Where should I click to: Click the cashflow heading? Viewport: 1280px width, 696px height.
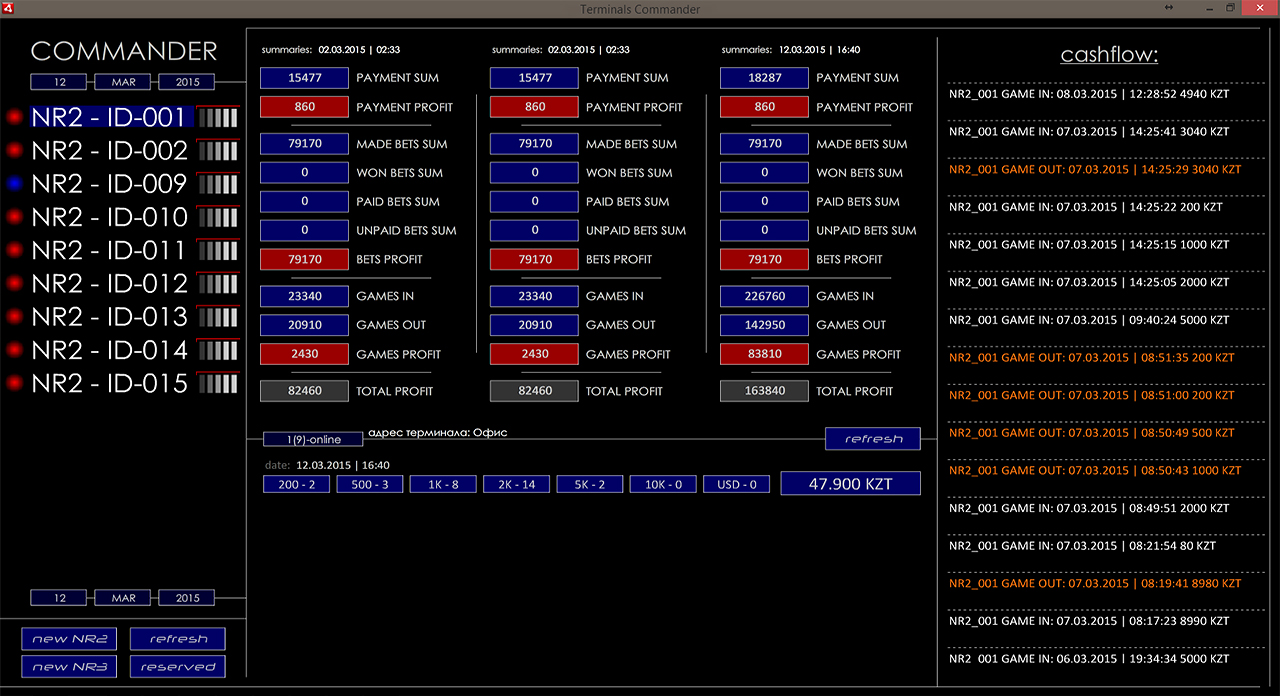[x=1109, y=55]
